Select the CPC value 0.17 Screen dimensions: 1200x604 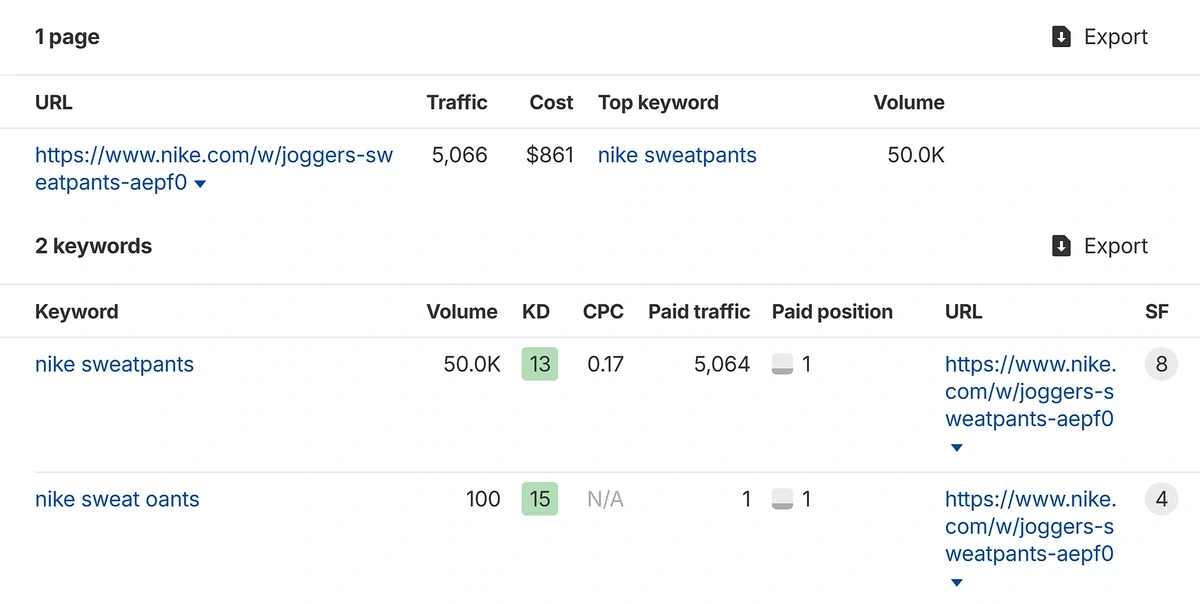[x=605, y=364]
